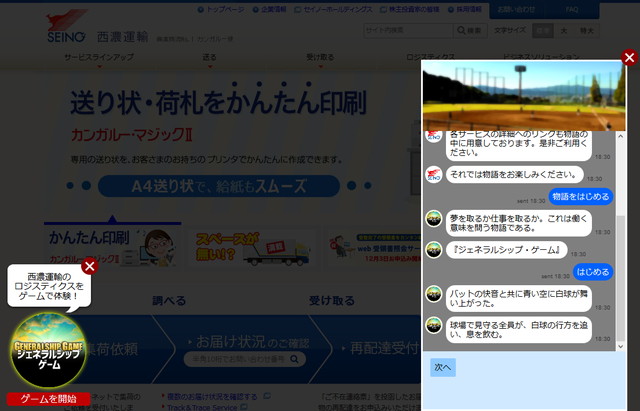The width and height of the screenshot is (640, 411).
Task: Select 大 font size option
Action: [564, 31]
